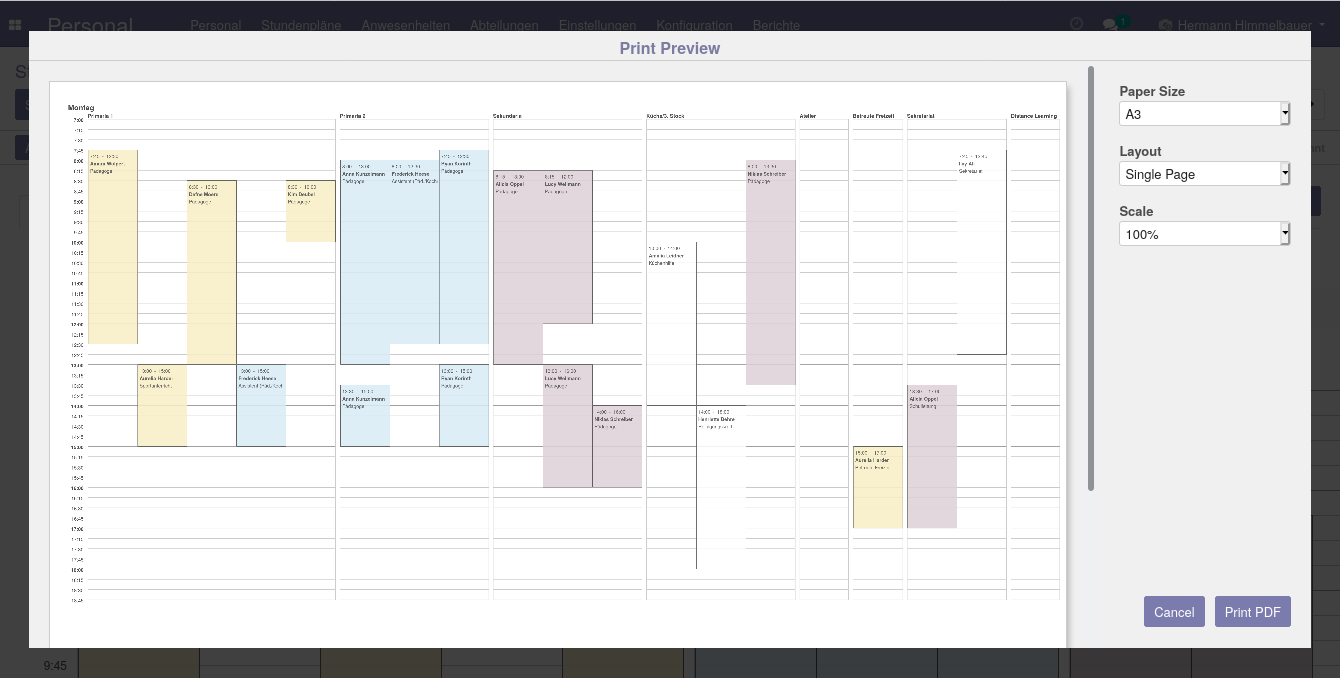Open the Layout dropdown showing Single Page

(x=1204, y=174)
